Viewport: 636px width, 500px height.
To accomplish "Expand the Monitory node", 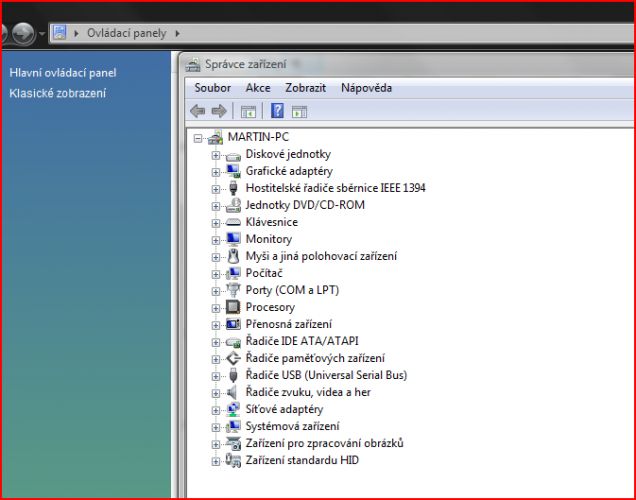I will coord(216,240).
